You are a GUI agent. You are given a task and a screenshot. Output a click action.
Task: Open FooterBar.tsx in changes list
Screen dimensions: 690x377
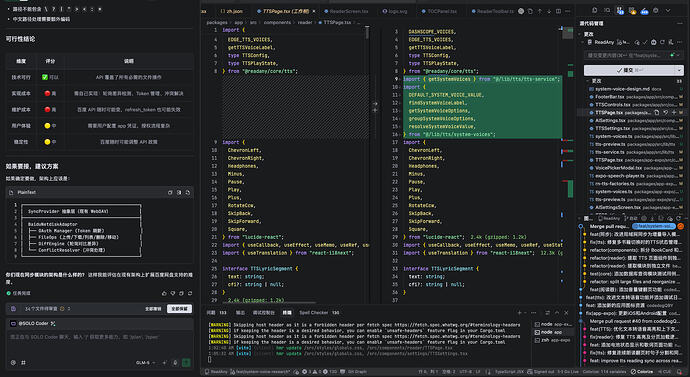tap(609, 97)
